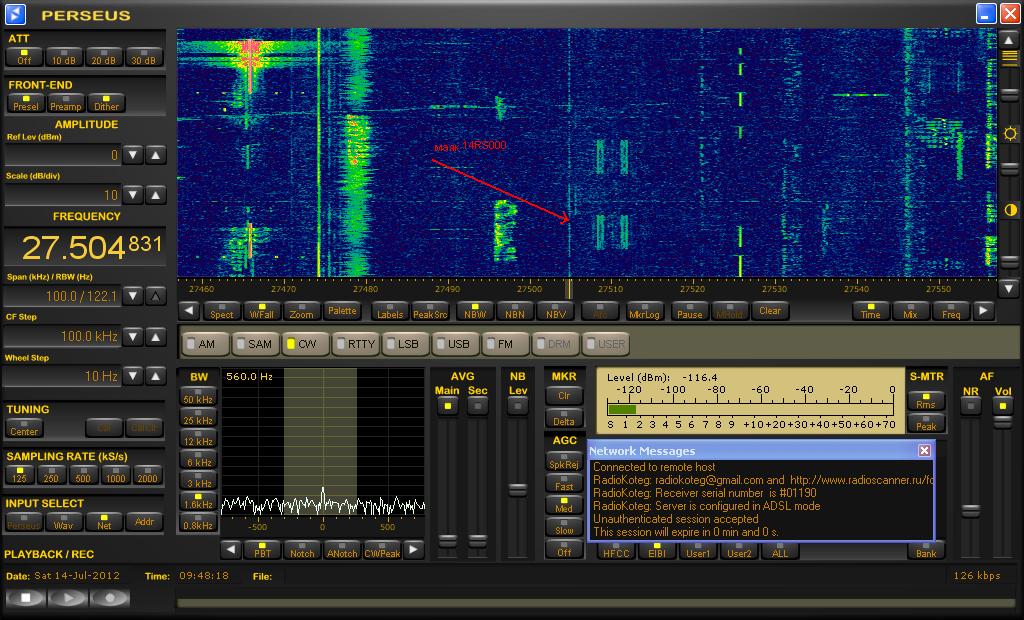
Task: Toggle the Dither option
Action: click(x=106, y=103)
